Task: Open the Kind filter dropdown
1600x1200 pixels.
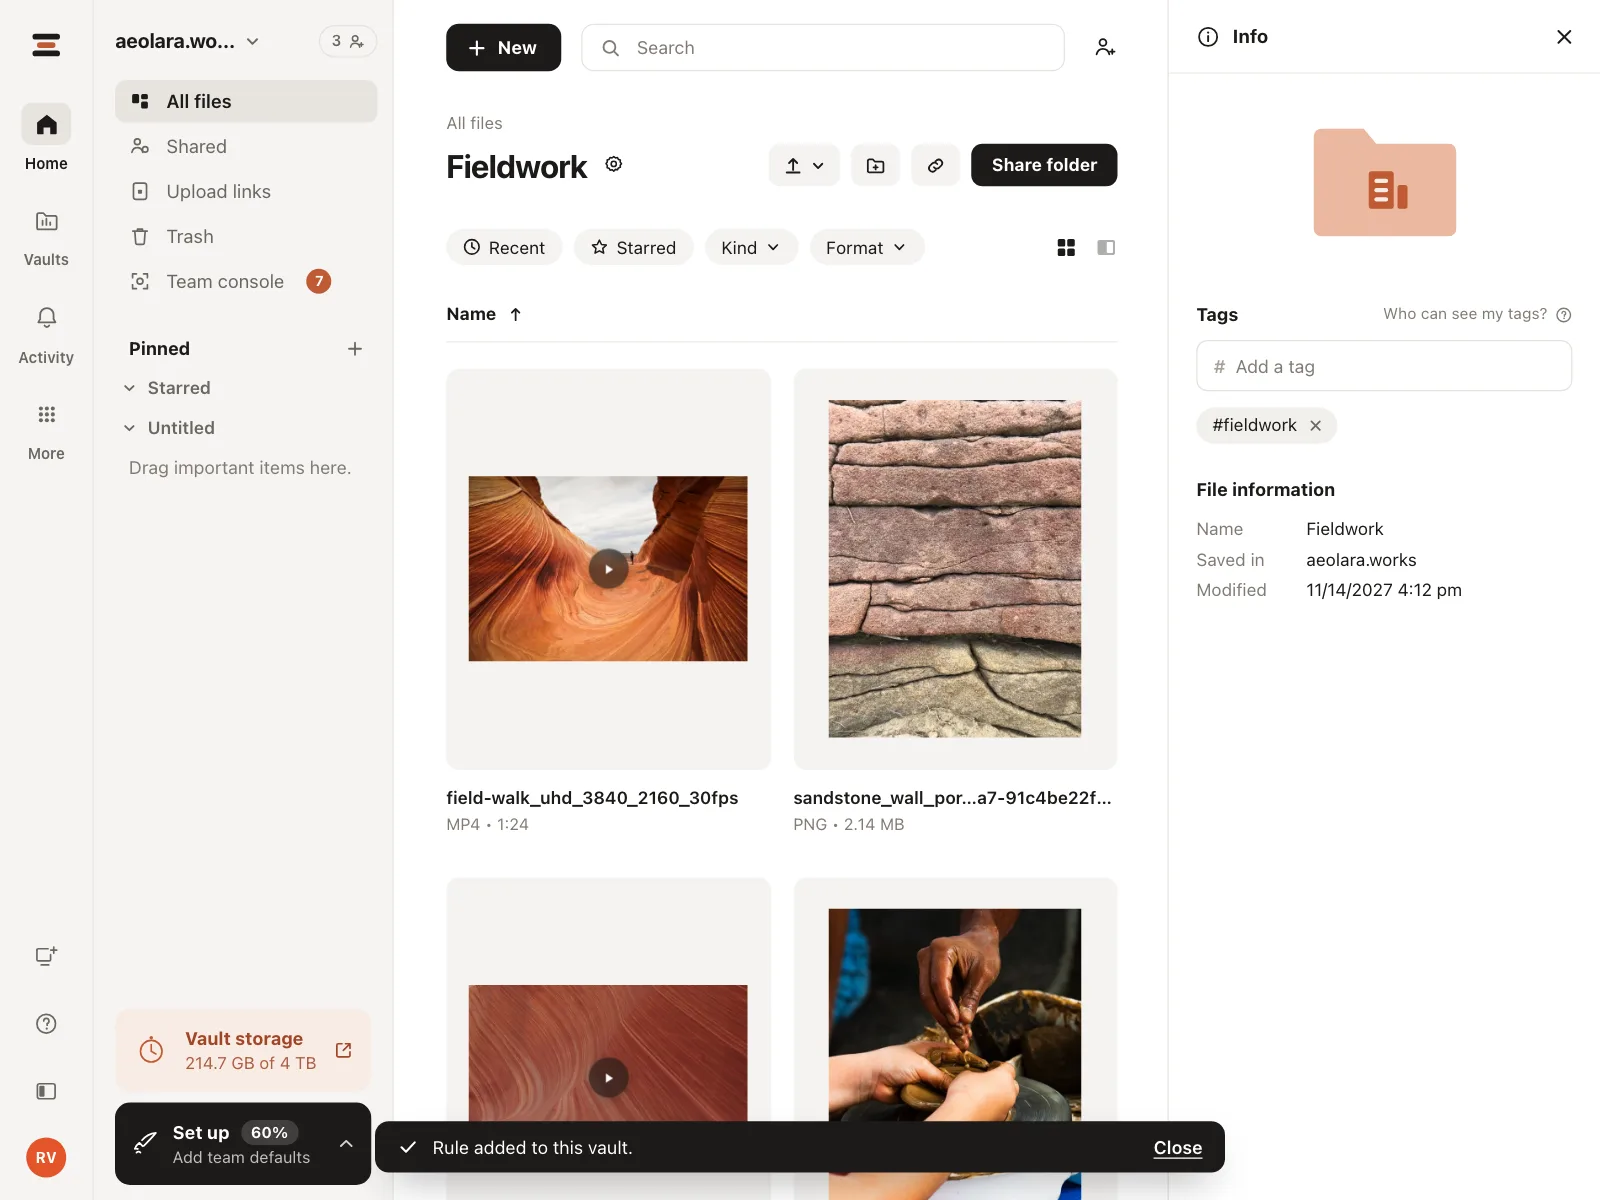Action: (x=751, y=247)
